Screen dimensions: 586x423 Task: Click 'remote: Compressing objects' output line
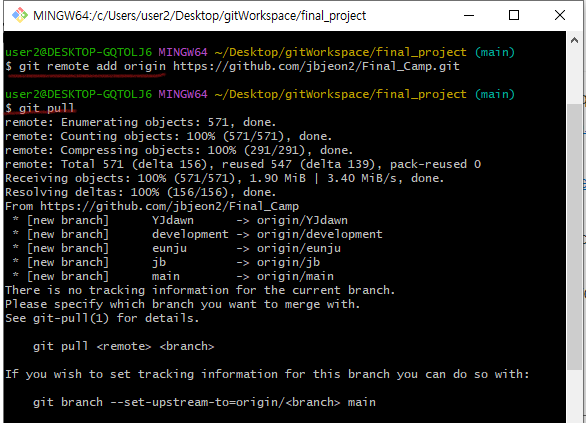coord(179,150)
